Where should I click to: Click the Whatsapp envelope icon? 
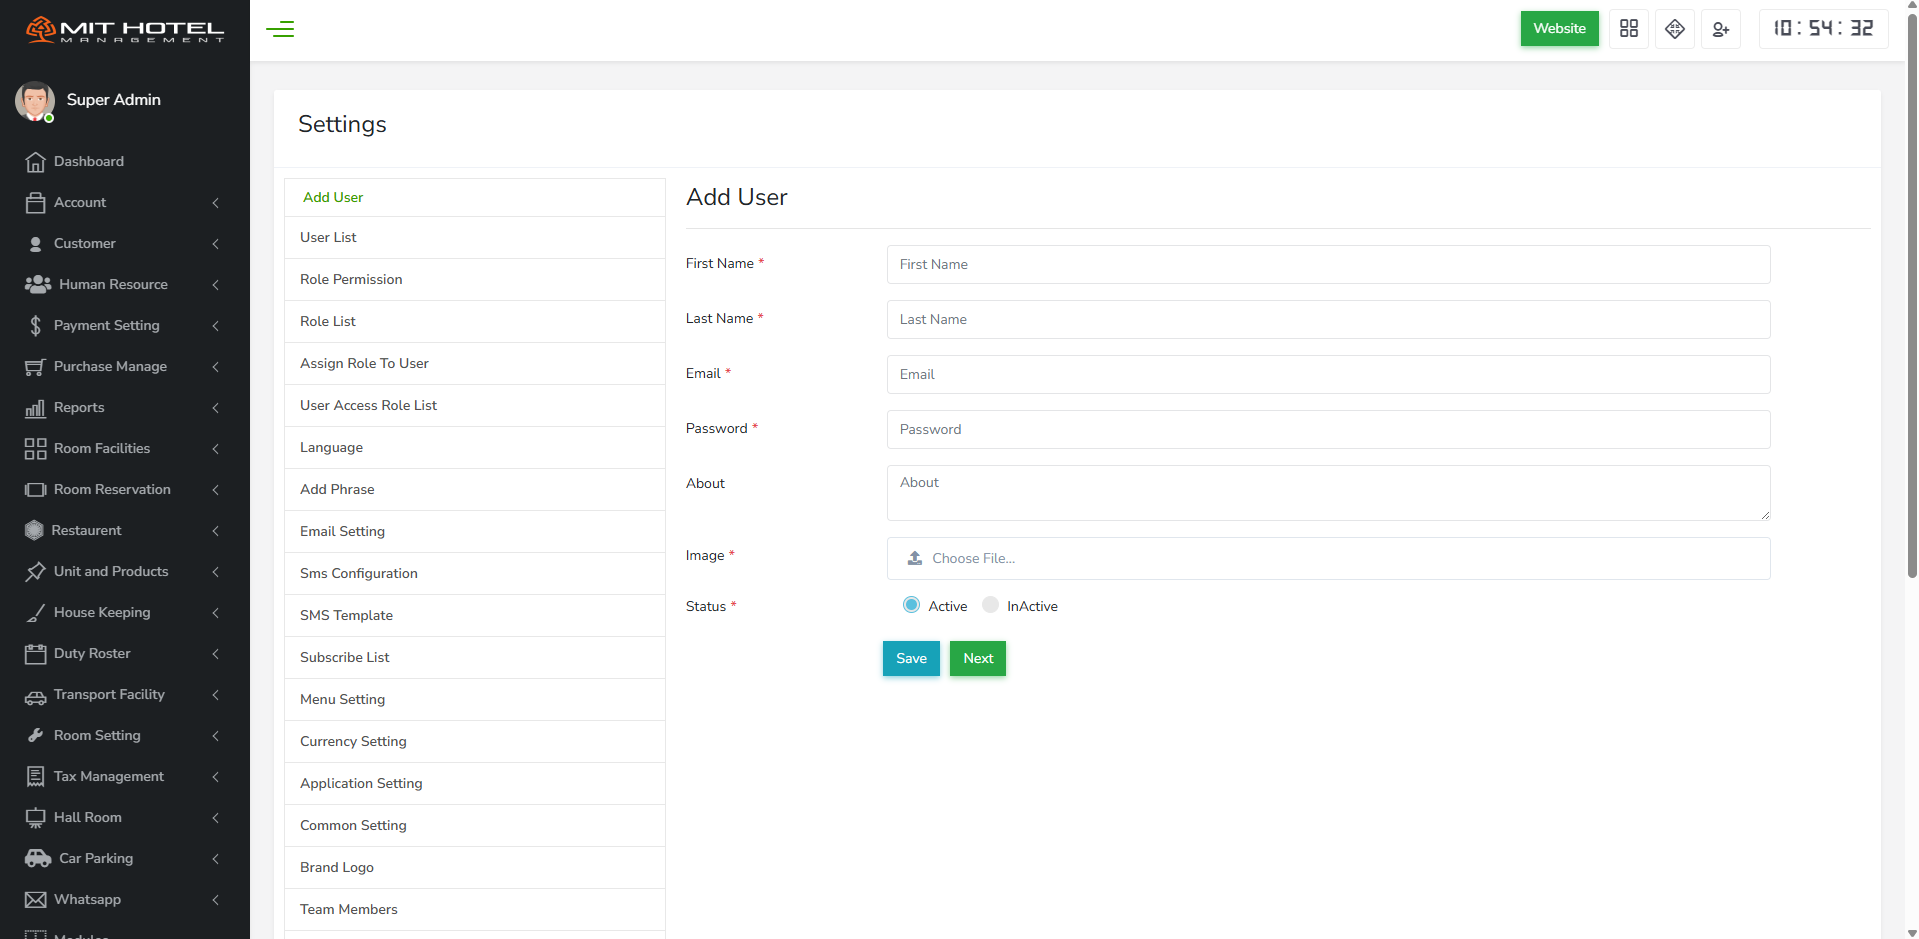click(x=35, y=900)
